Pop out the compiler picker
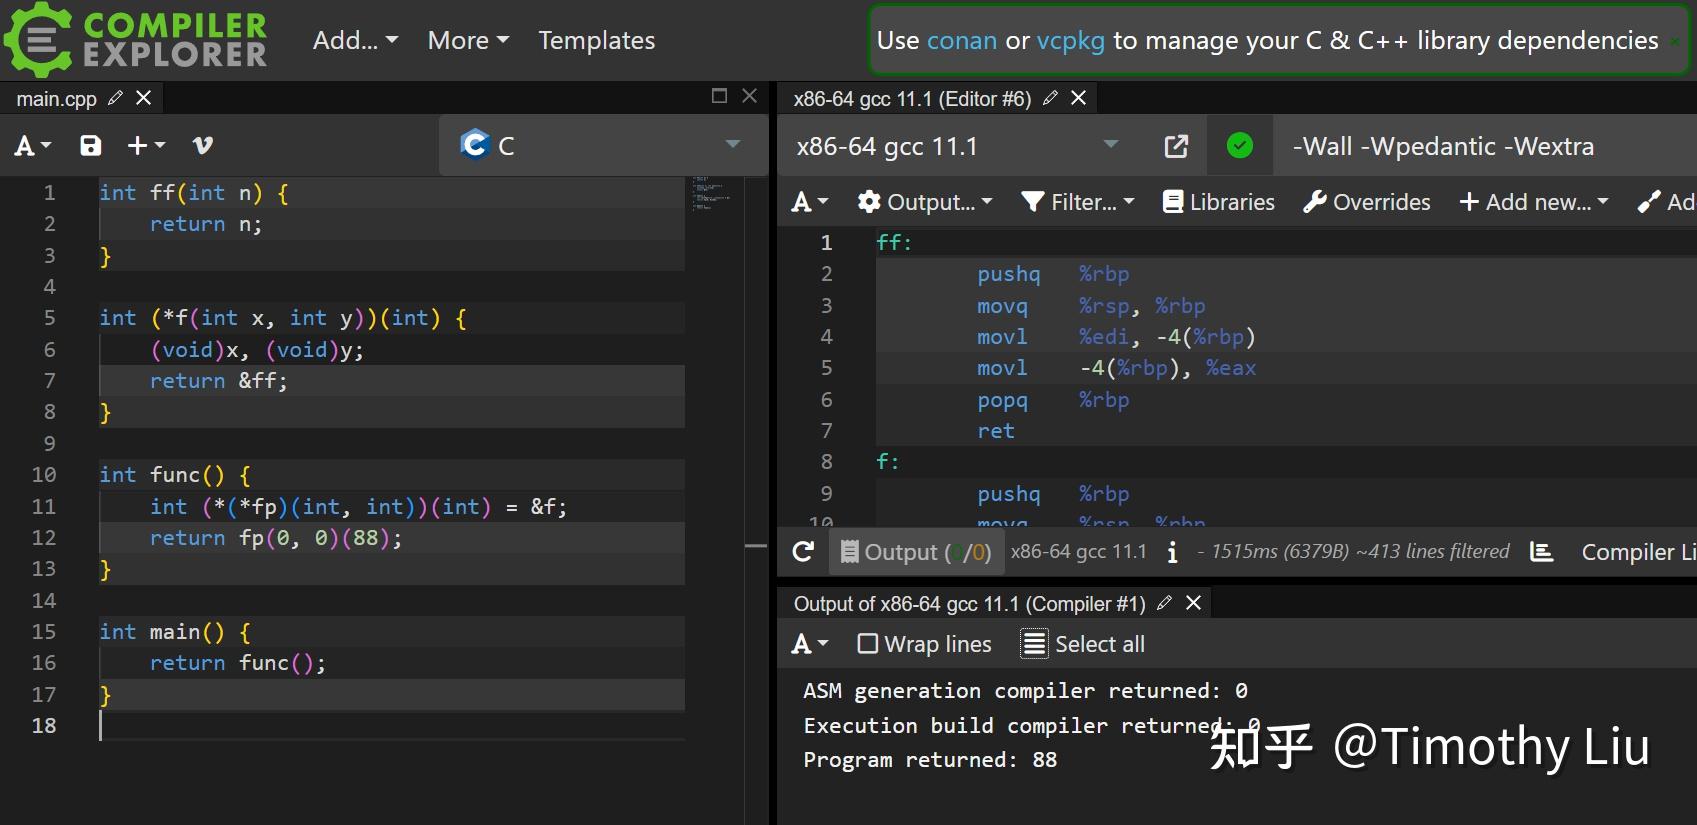Image resolution: width=1697 pixels, height=825 pixels. pyautogui.click(x=1177, y=146)
